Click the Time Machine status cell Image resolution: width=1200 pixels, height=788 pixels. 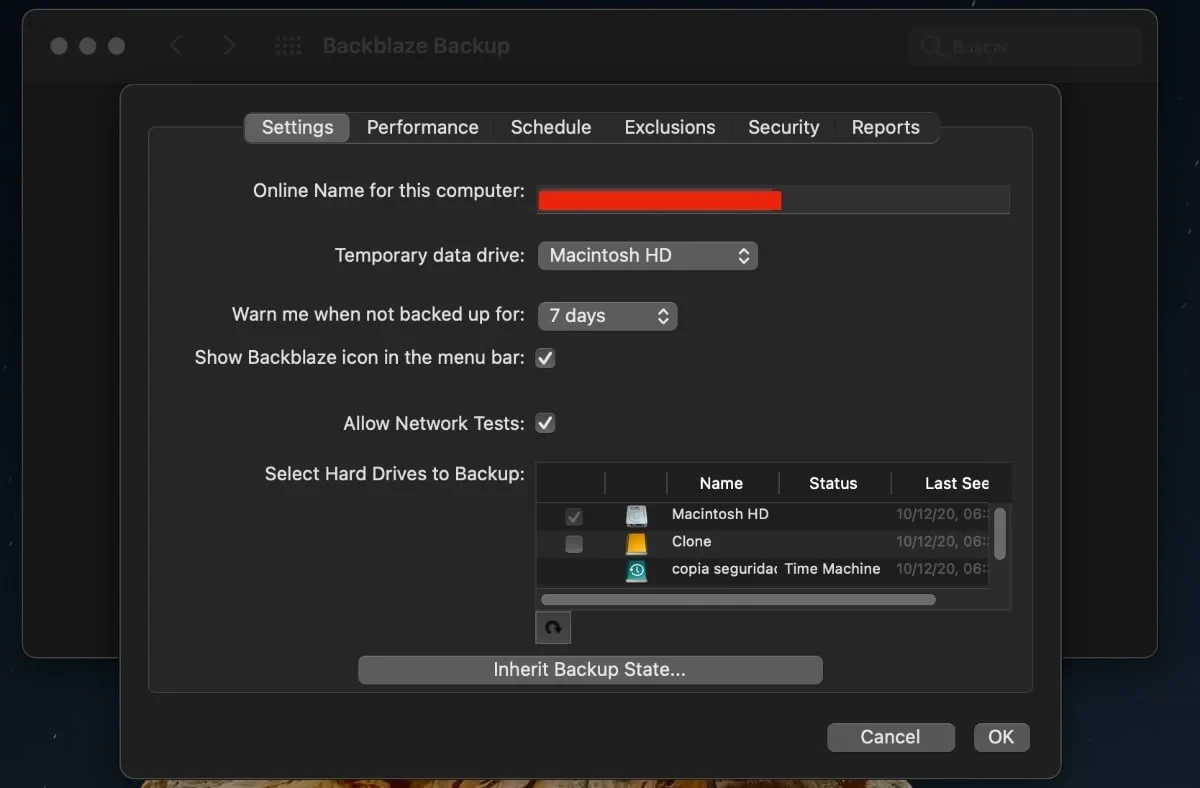click(832, 569)
